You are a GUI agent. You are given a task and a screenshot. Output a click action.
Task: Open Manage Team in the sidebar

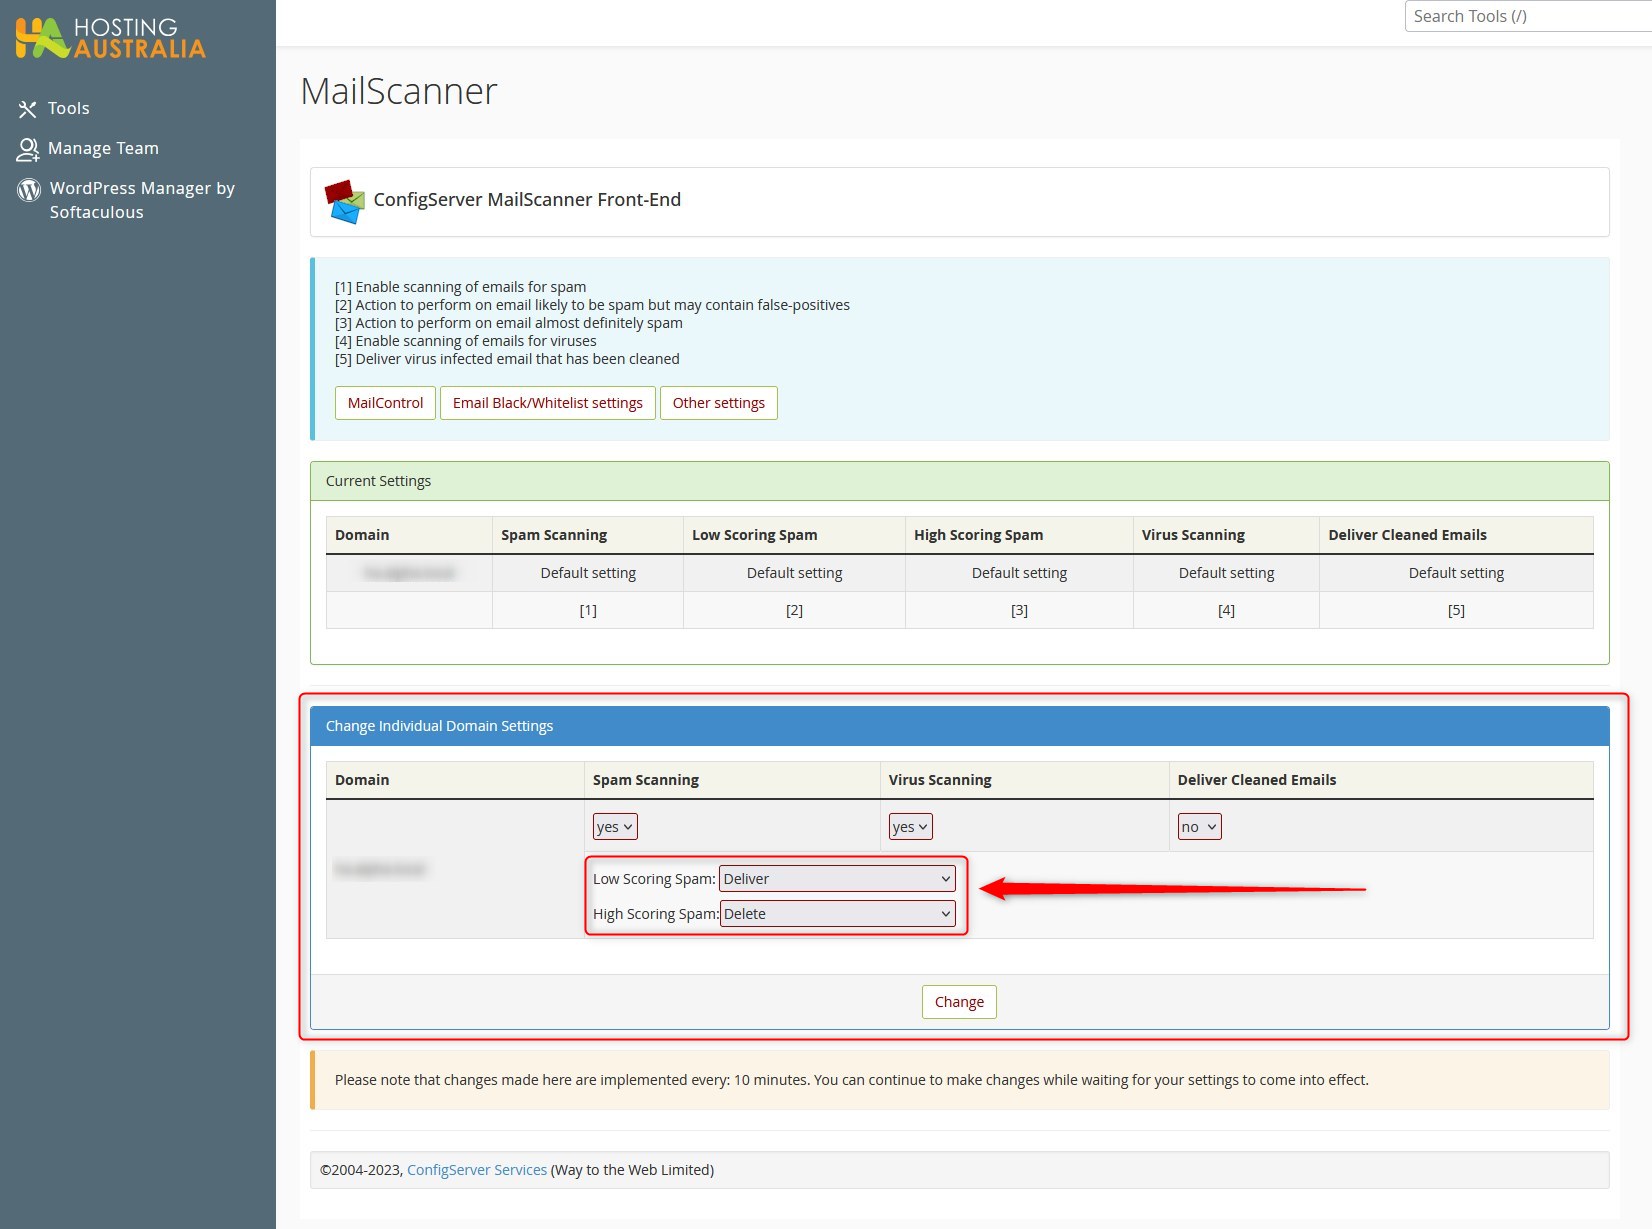tap(103, 148)
